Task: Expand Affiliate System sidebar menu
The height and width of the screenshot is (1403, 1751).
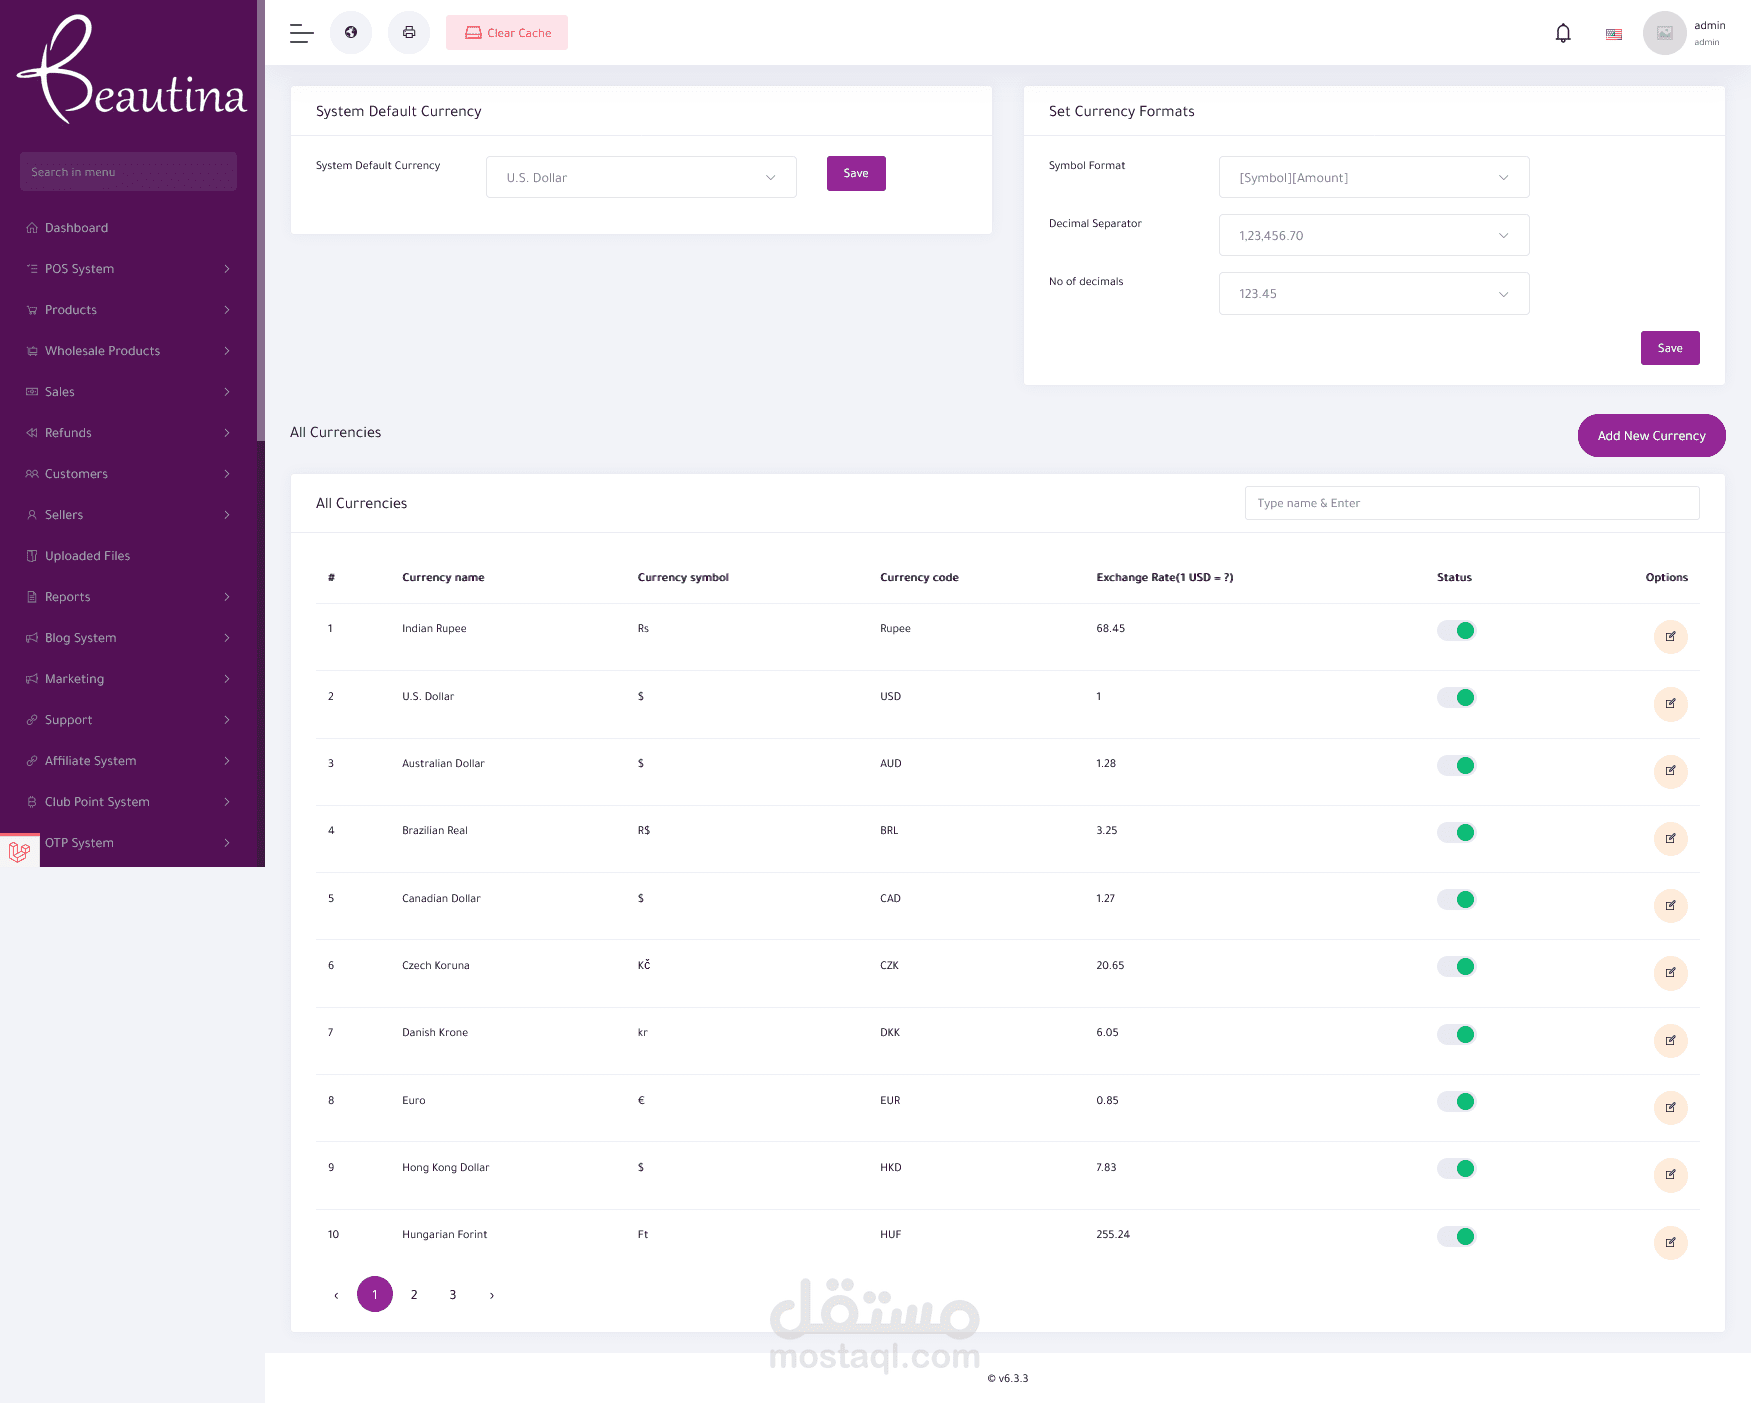Action: (x=128, y=761)
